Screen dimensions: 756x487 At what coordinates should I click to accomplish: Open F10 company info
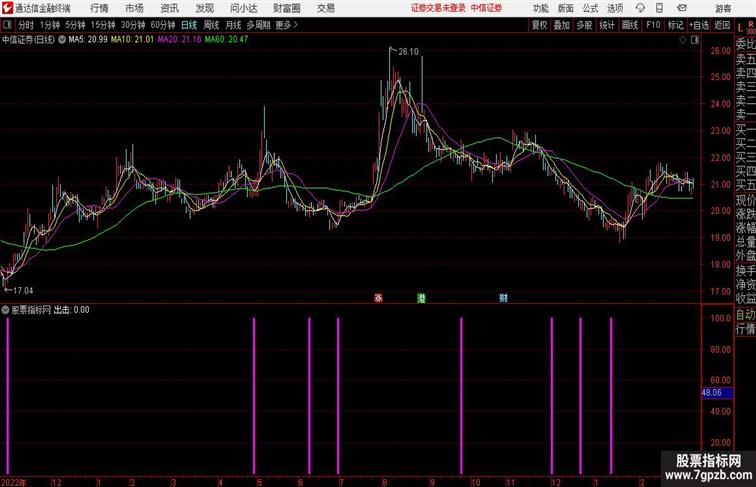coord(653,25)
